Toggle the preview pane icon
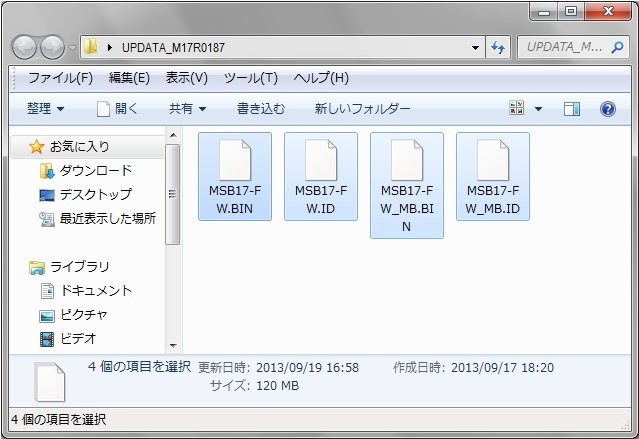639x439 pixels. click(x=572, y=109)
